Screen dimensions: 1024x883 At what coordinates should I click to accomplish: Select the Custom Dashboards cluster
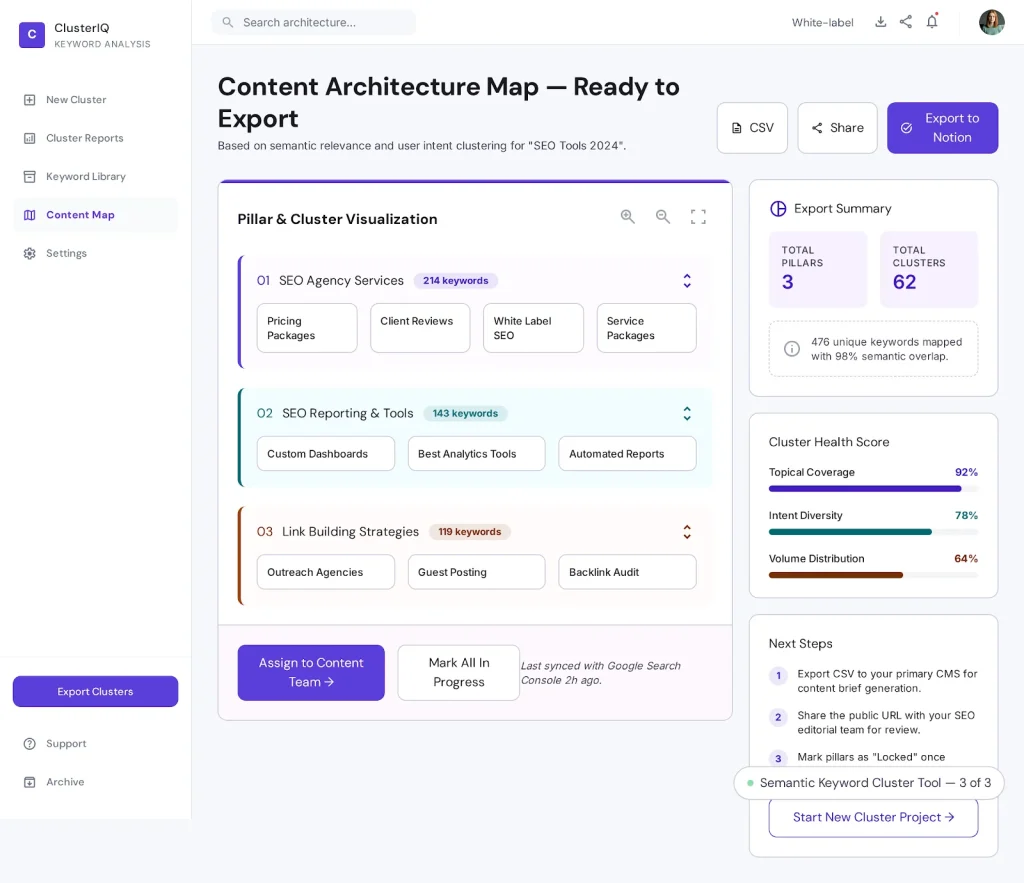click(326, 454)
